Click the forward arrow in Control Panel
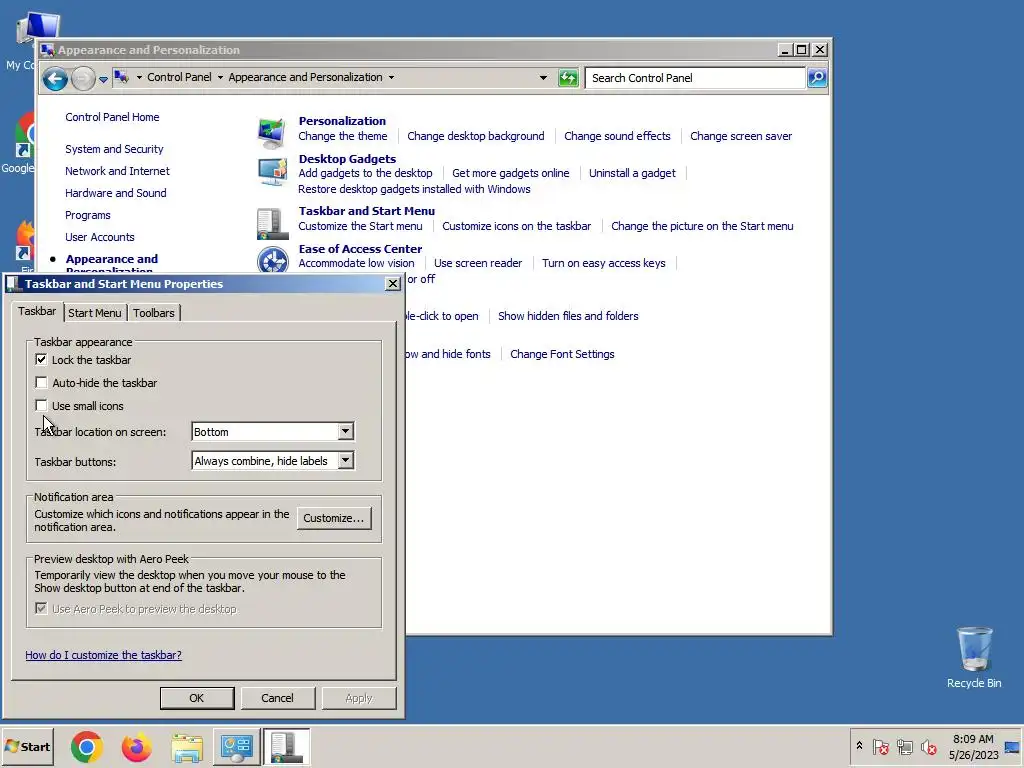 83,79
